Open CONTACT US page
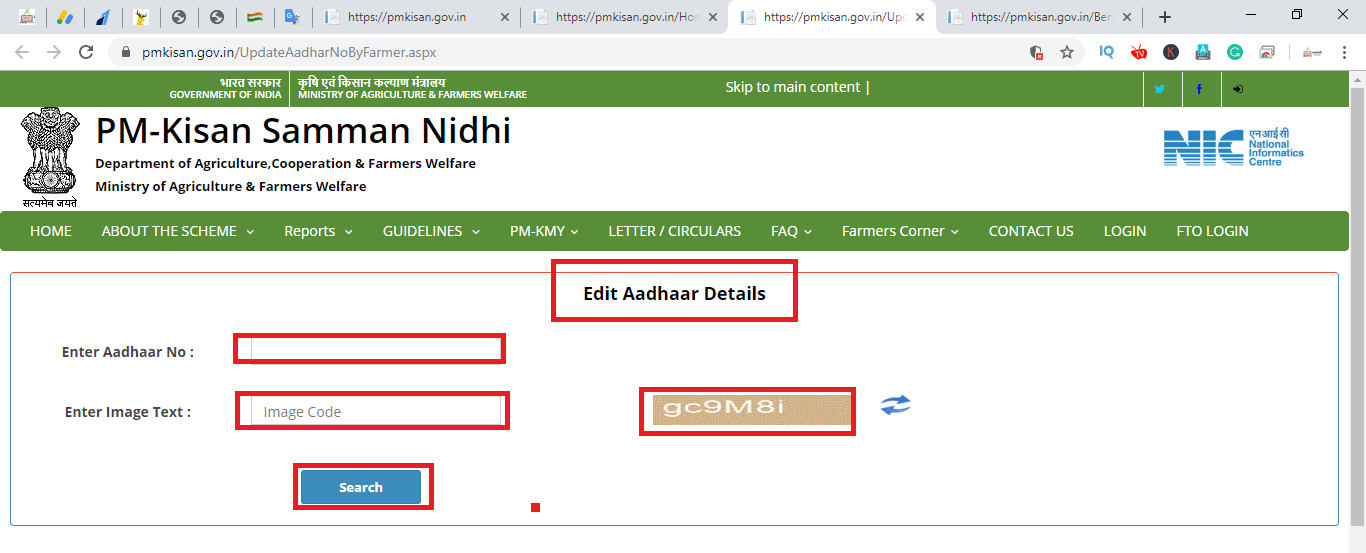Viewport: 1366px width, 553px height. point(1031,231)
